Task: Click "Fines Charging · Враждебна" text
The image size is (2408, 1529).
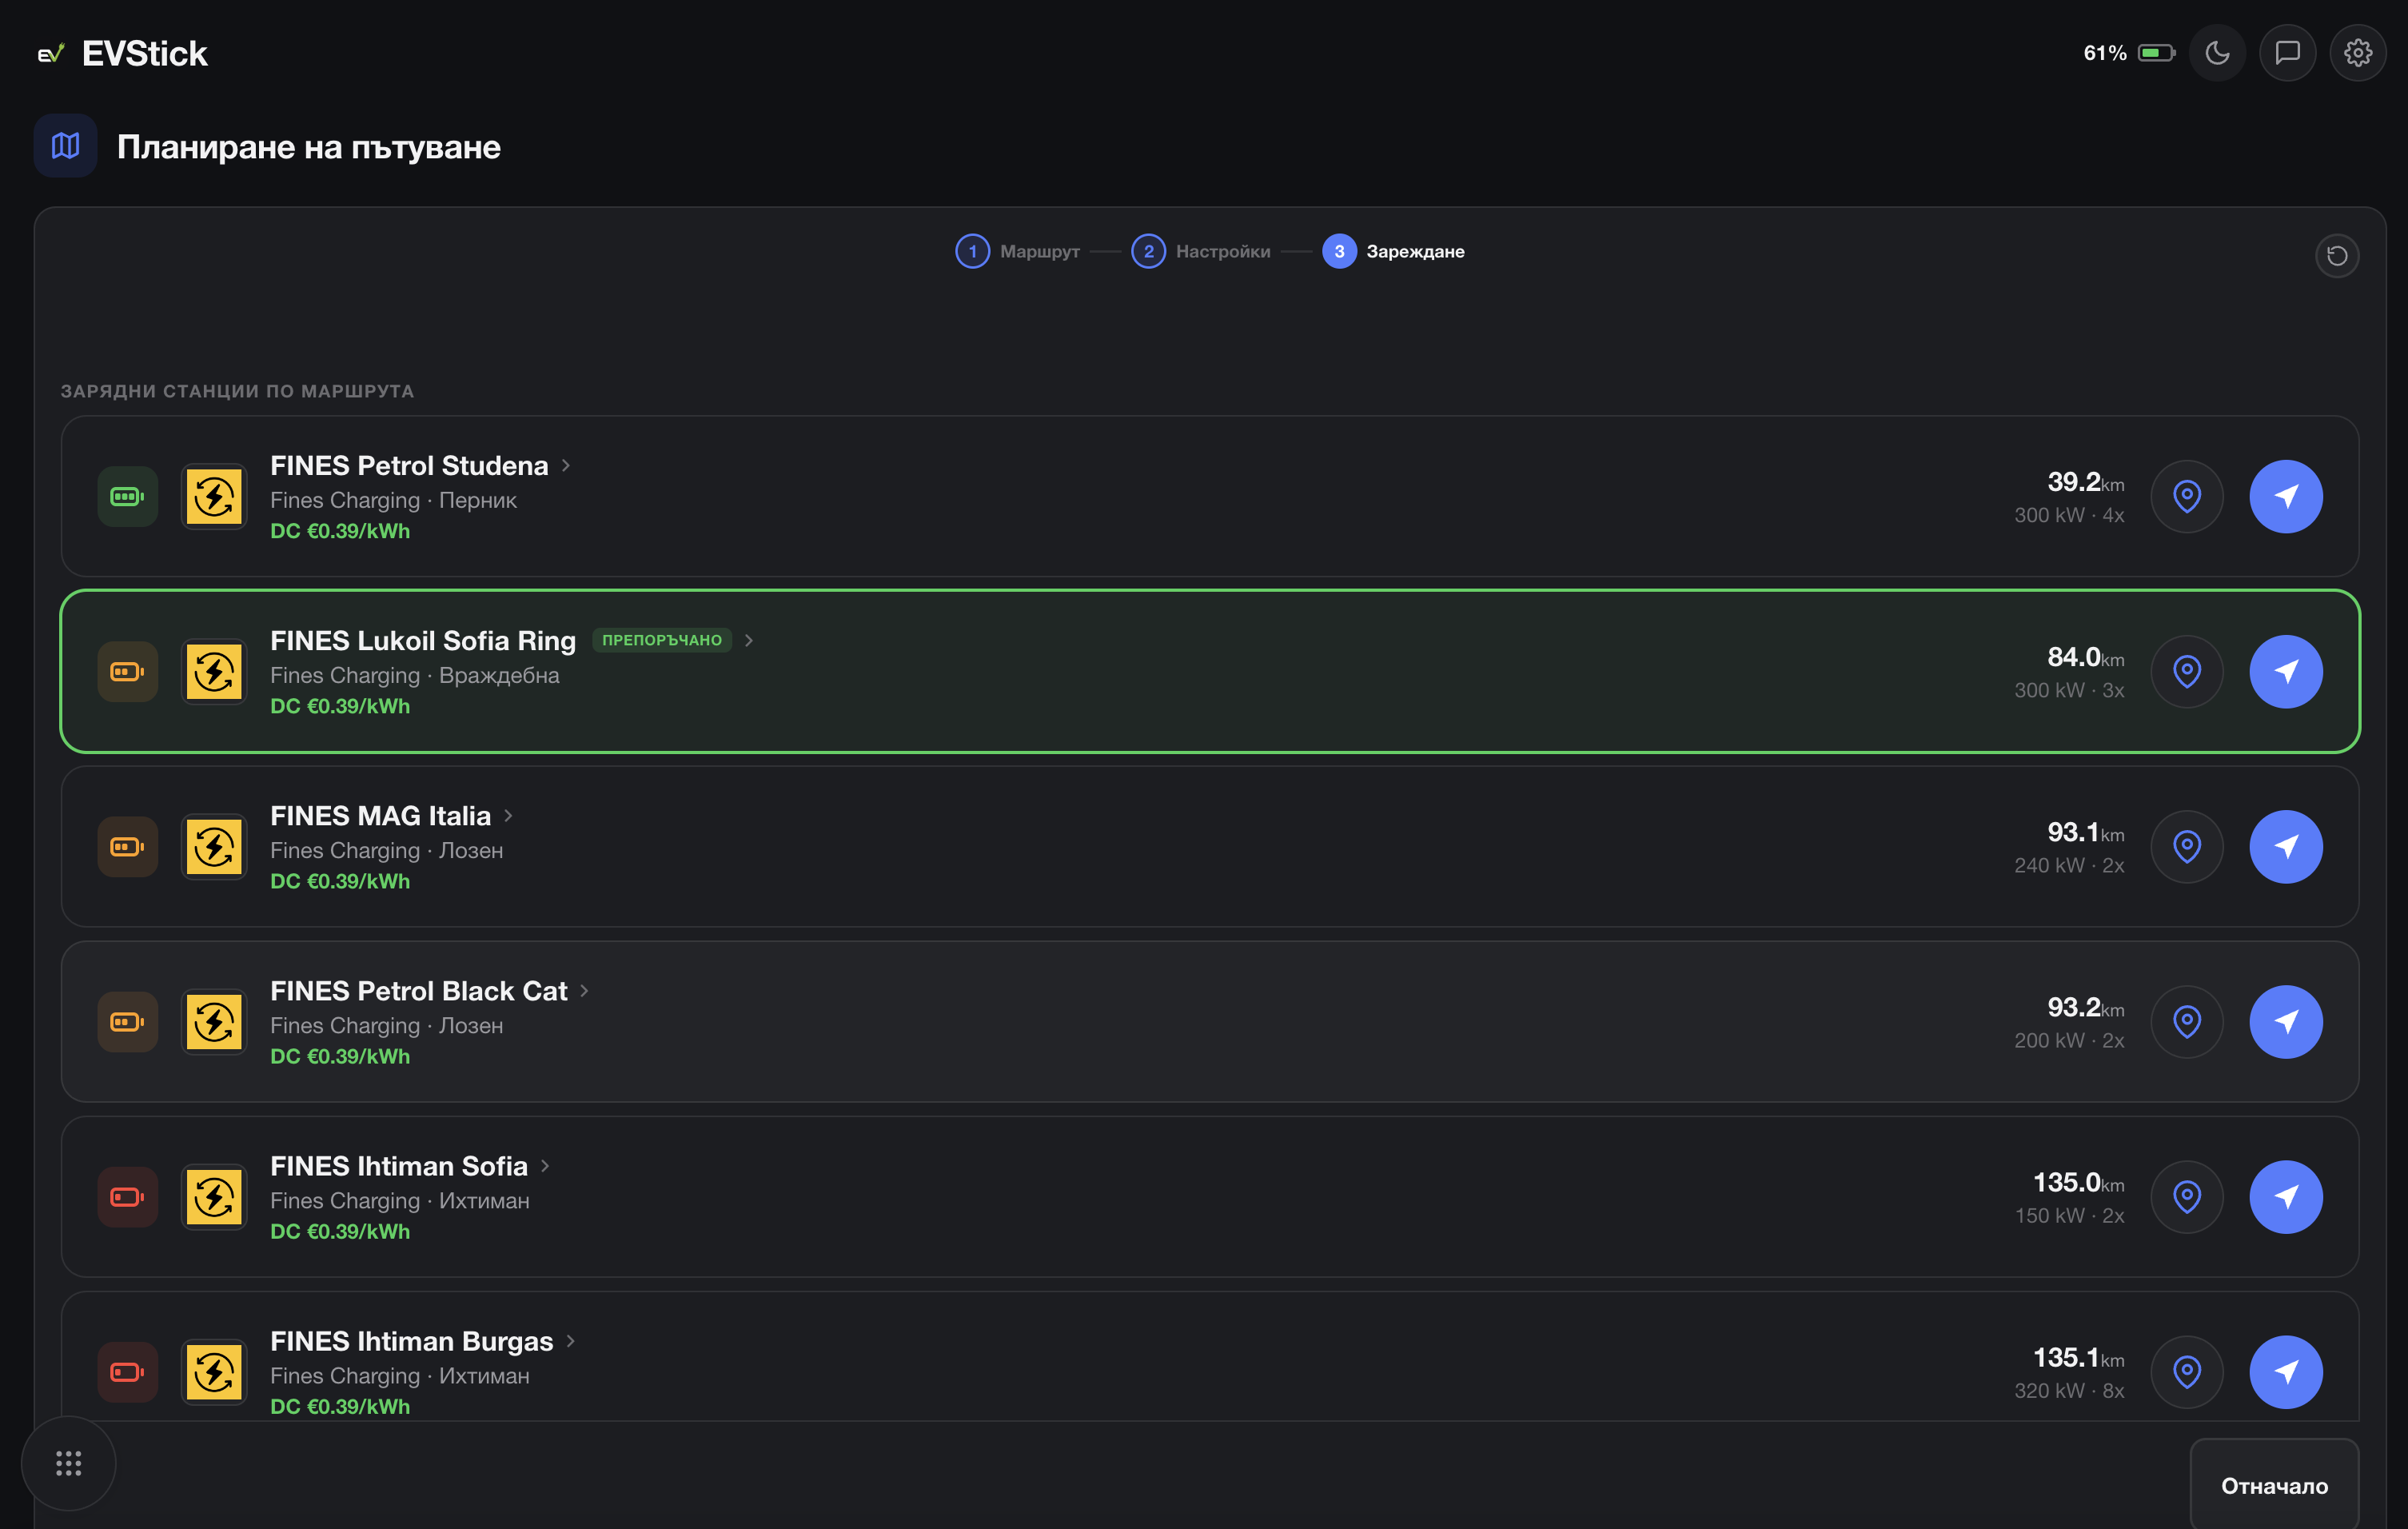Action: [x=415, y=675]
